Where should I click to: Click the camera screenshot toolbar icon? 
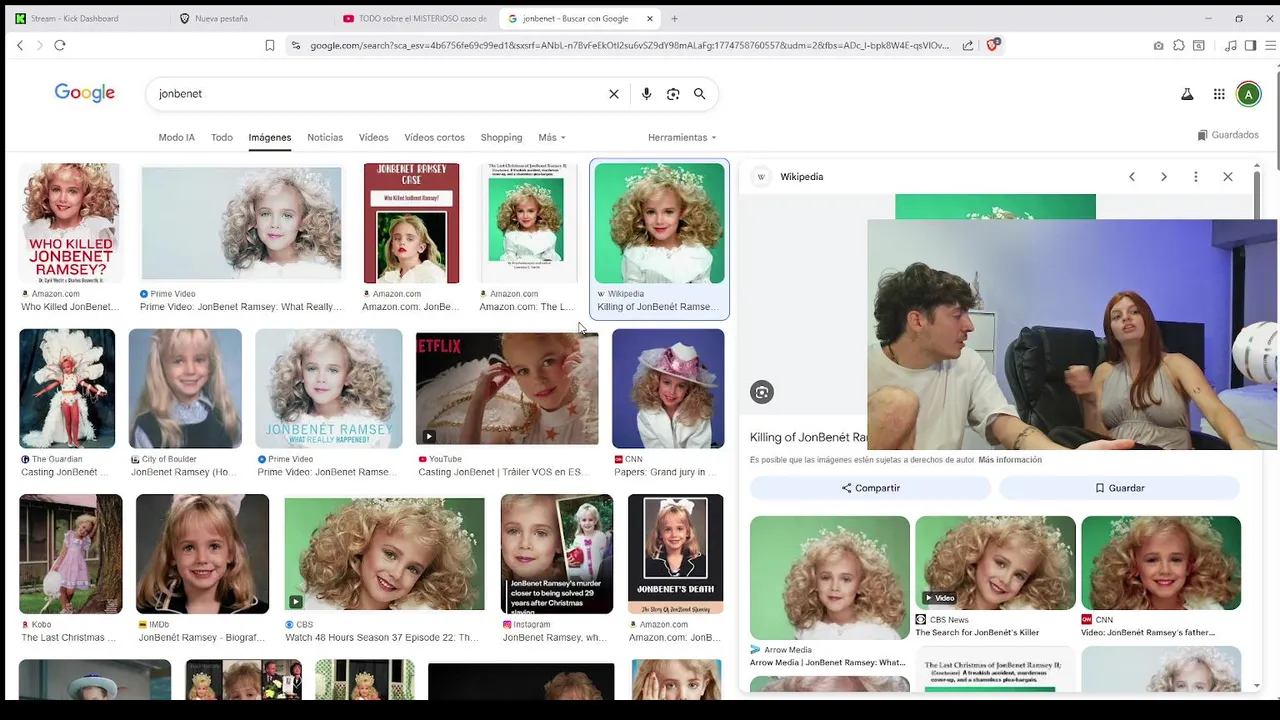coord(1158,45)
